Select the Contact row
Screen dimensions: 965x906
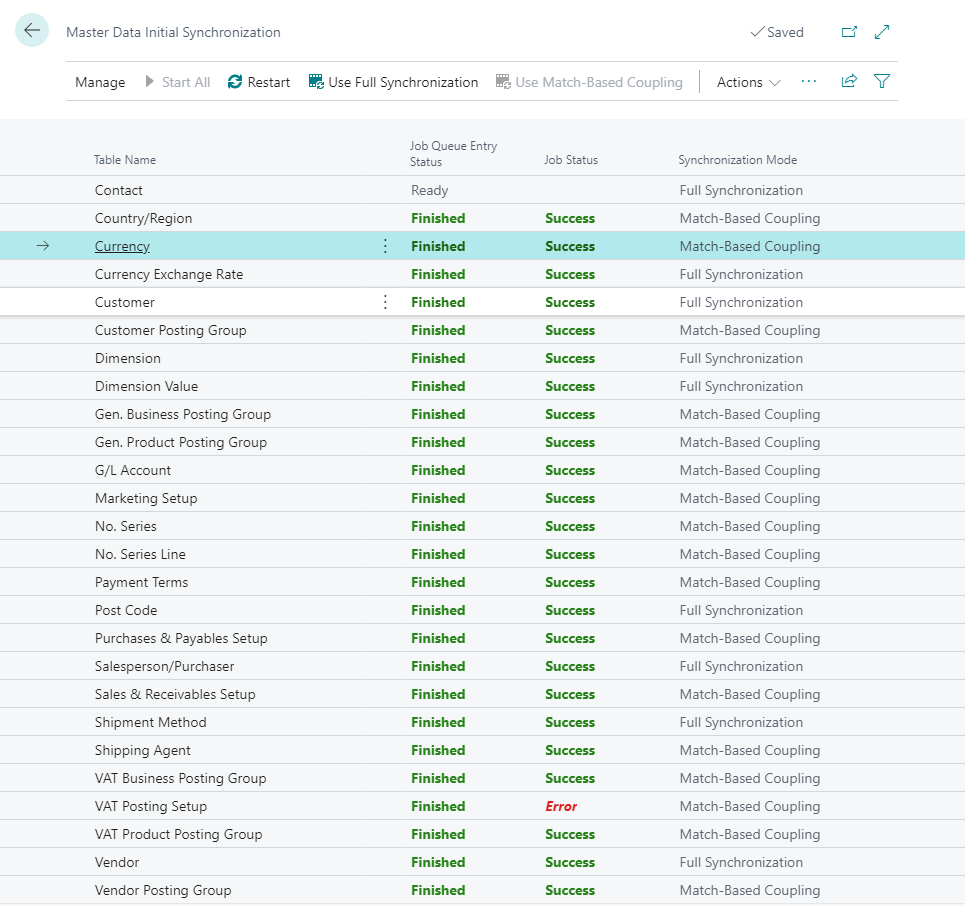pyautogui.click(x=119, y=190)
